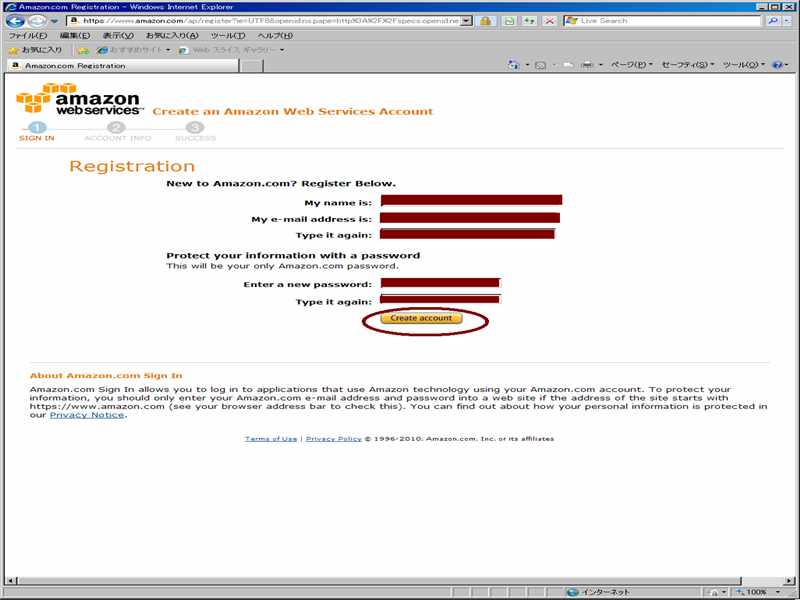Click step 2 ACCOUNT INFO circle
800x600 pixels.
[116, 128]
